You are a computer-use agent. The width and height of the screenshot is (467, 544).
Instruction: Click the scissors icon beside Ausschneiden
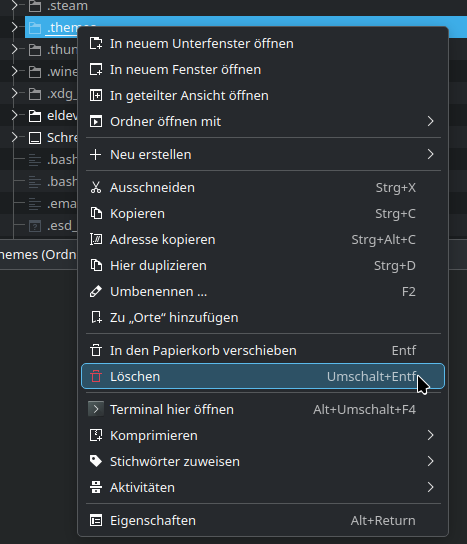pos(96,187)
